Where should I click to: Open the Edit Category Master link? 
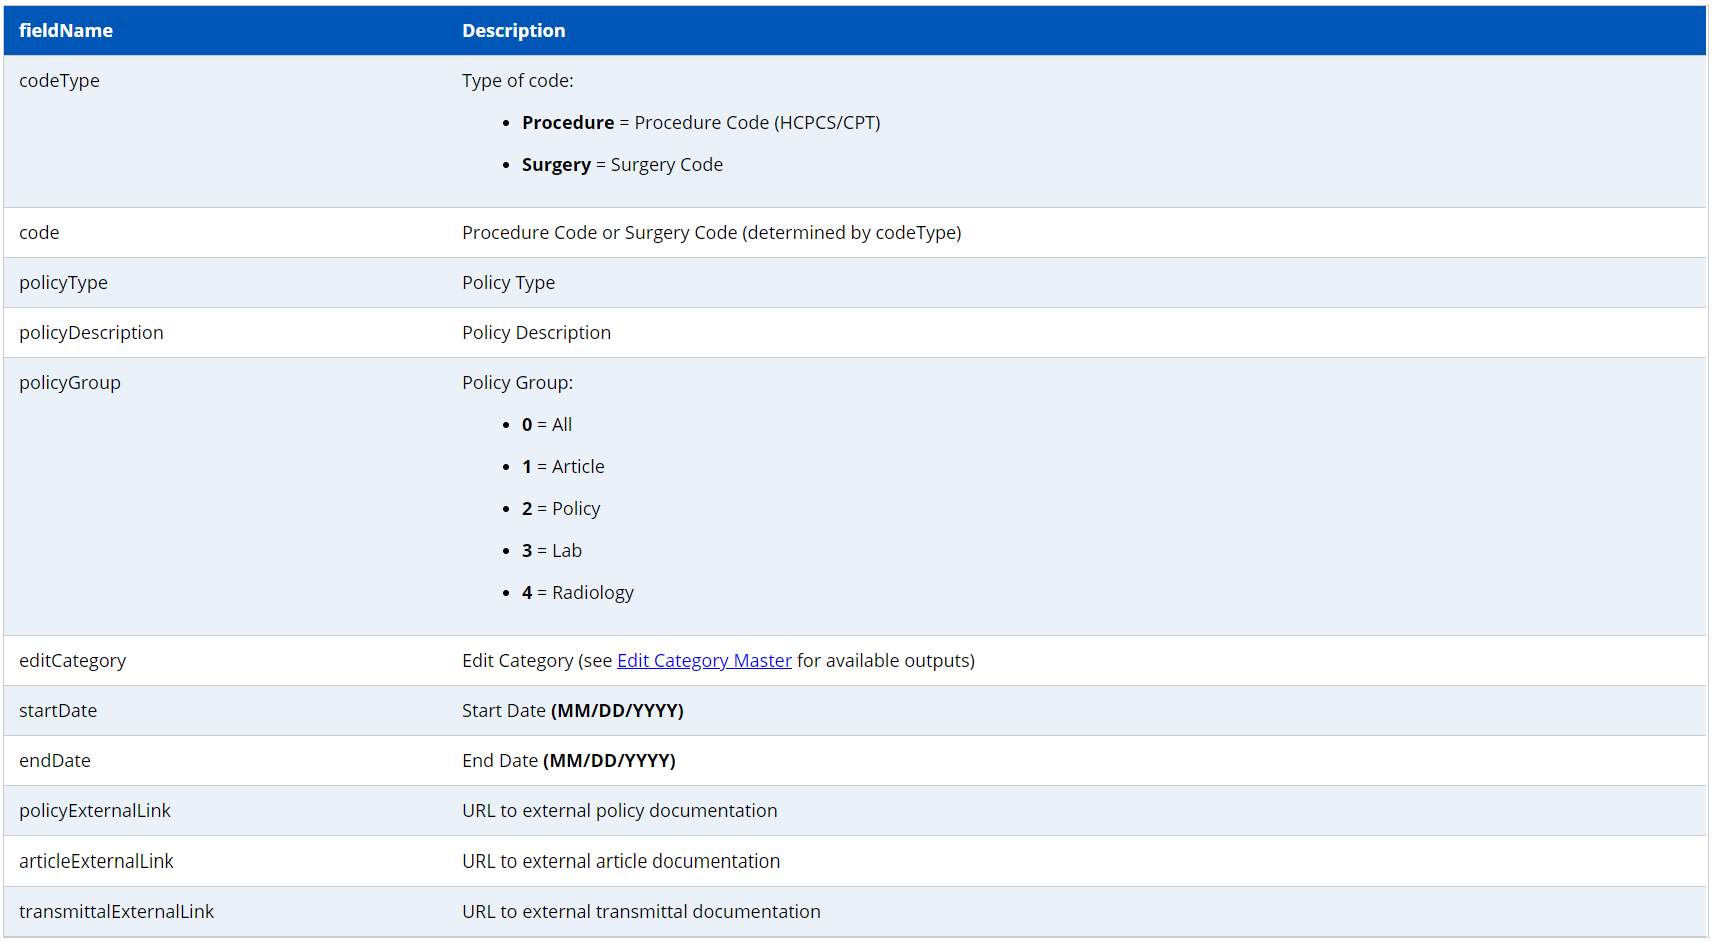(x=704, y=661)
